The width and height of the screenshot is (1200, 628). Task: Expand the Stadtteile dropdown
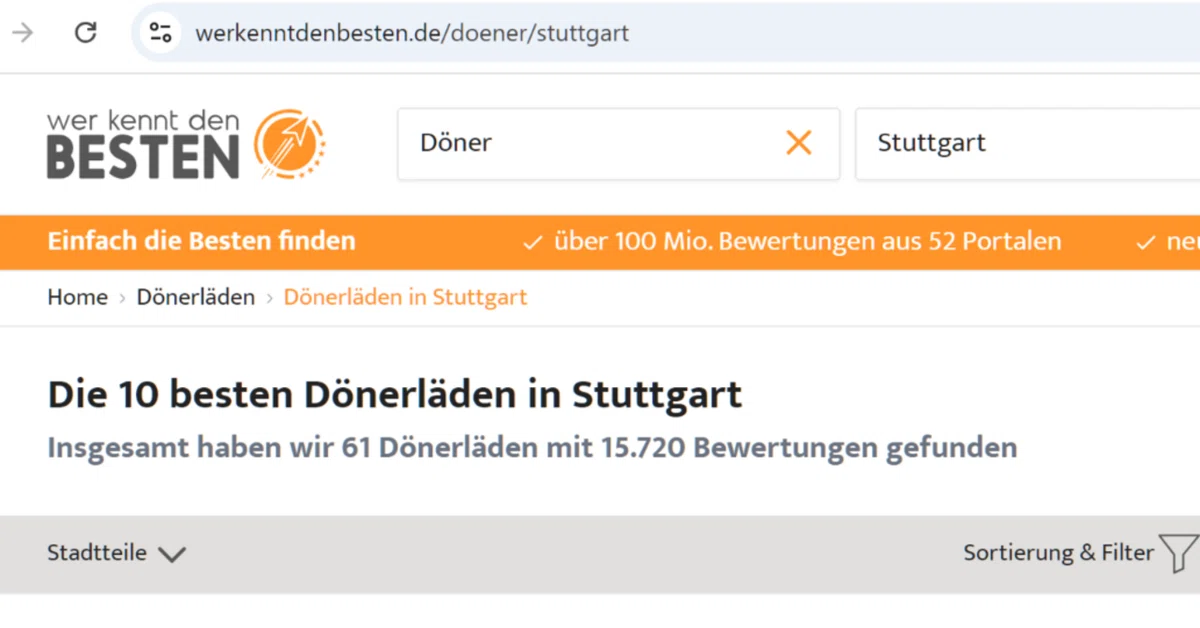pos(116,553)
